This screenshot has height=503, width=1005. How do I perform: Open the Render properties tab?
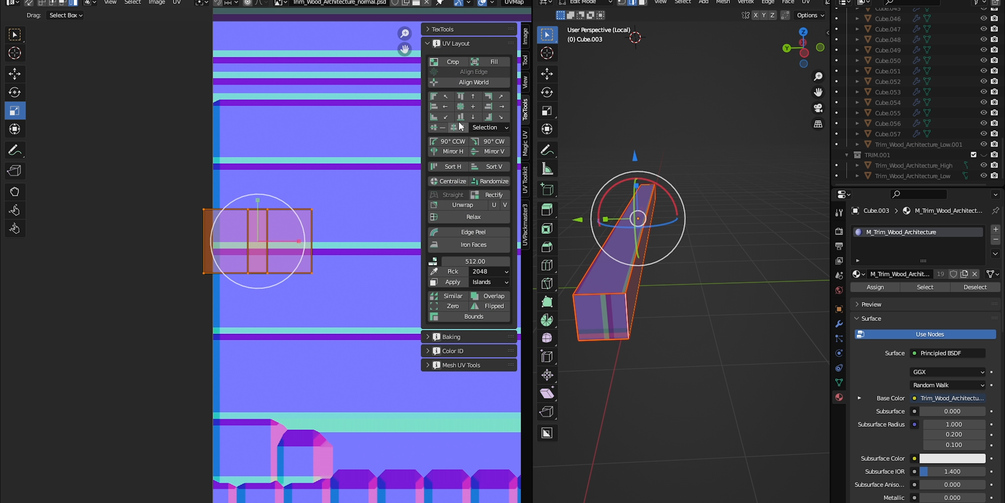coord(839,231)
